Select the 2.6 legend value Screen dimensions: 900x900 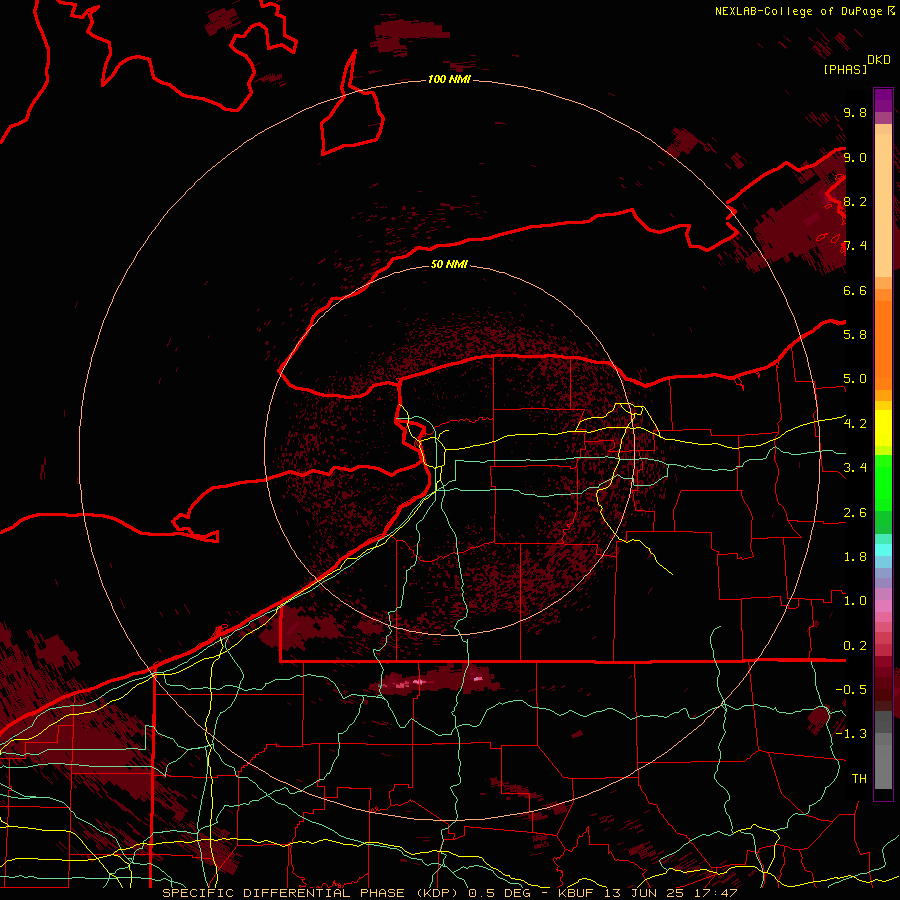[x=855, y=513]
